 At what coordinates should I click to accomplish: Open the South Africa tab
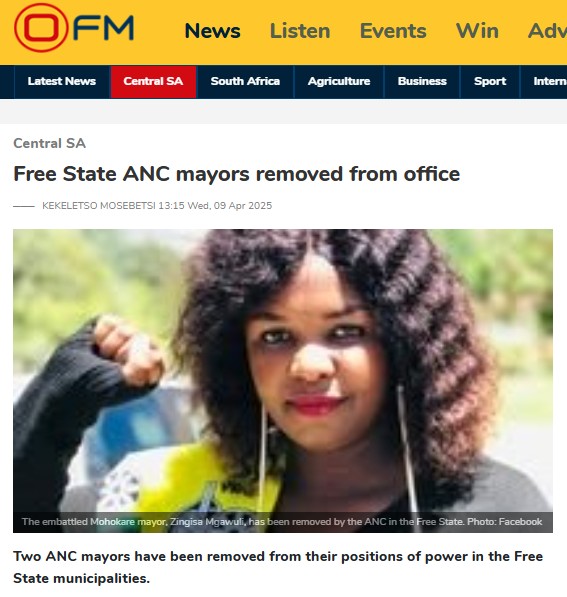click(245, 81)
